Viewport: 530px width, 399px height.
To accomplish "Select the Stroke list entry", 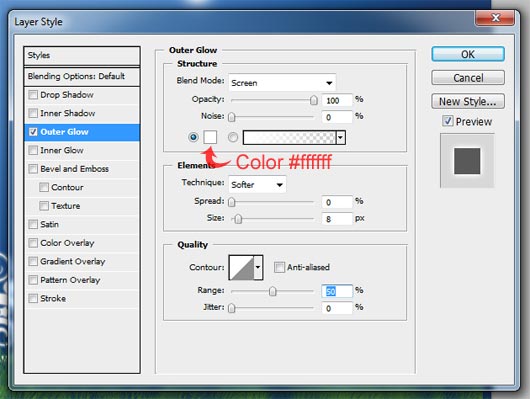I will (x=82, y=298).
